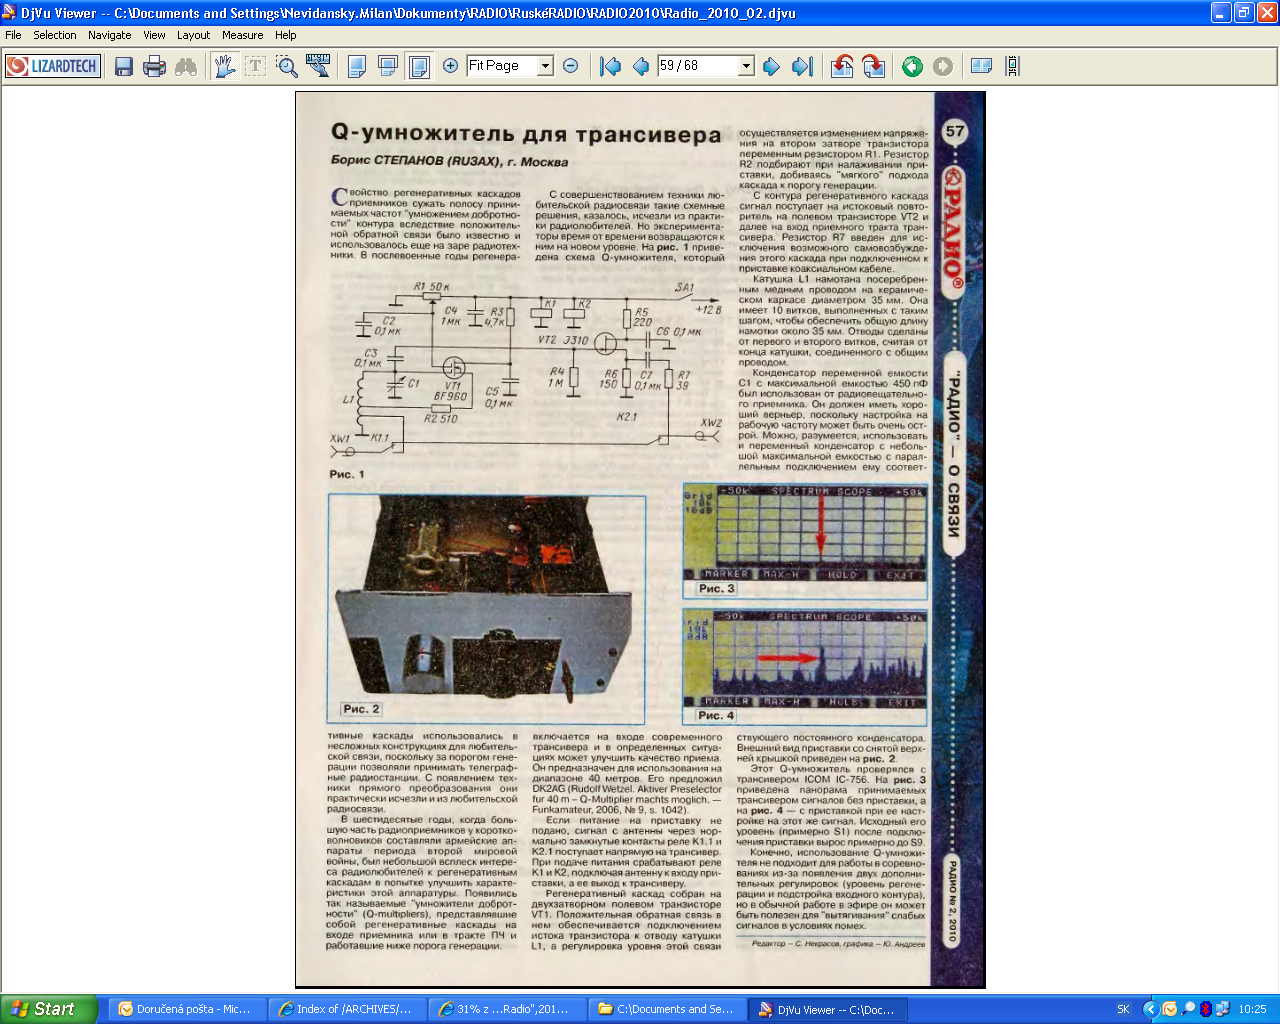Viewport: 1280px width, 1024px height.
Task: Click the page number 57 badge
Action: pyautogui.click(x=955, y=131)
